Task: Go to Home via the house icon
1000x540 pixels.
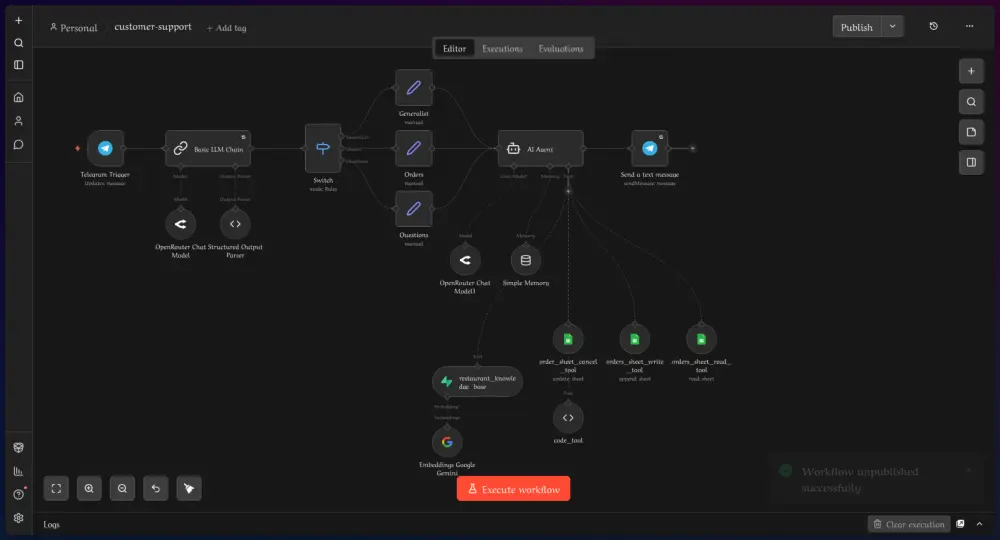Action: coord(18,98)
